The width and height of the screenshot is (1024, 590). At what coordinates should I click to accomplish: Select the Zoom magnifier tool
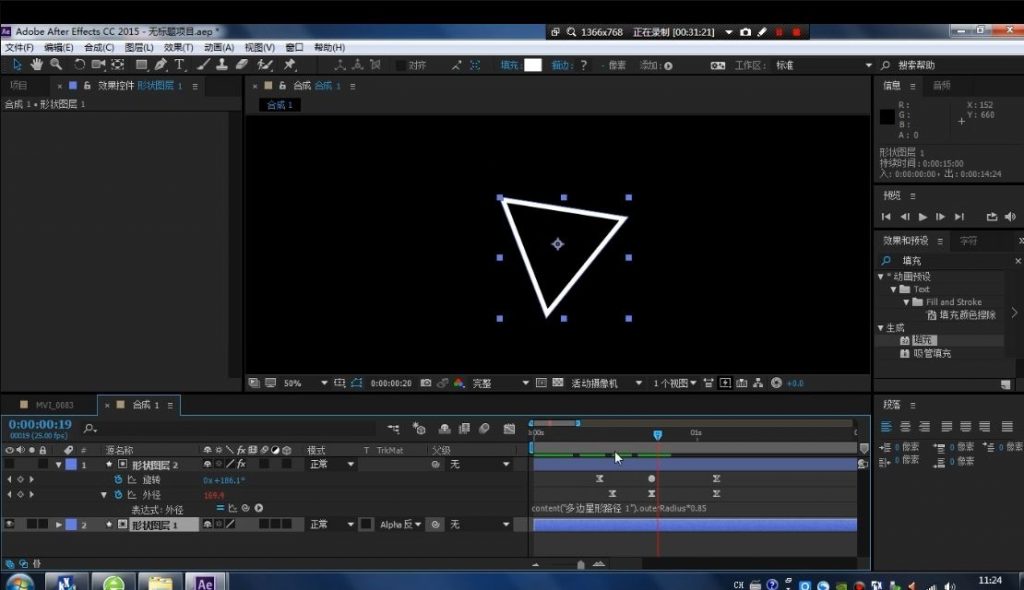tap(56, 65)
